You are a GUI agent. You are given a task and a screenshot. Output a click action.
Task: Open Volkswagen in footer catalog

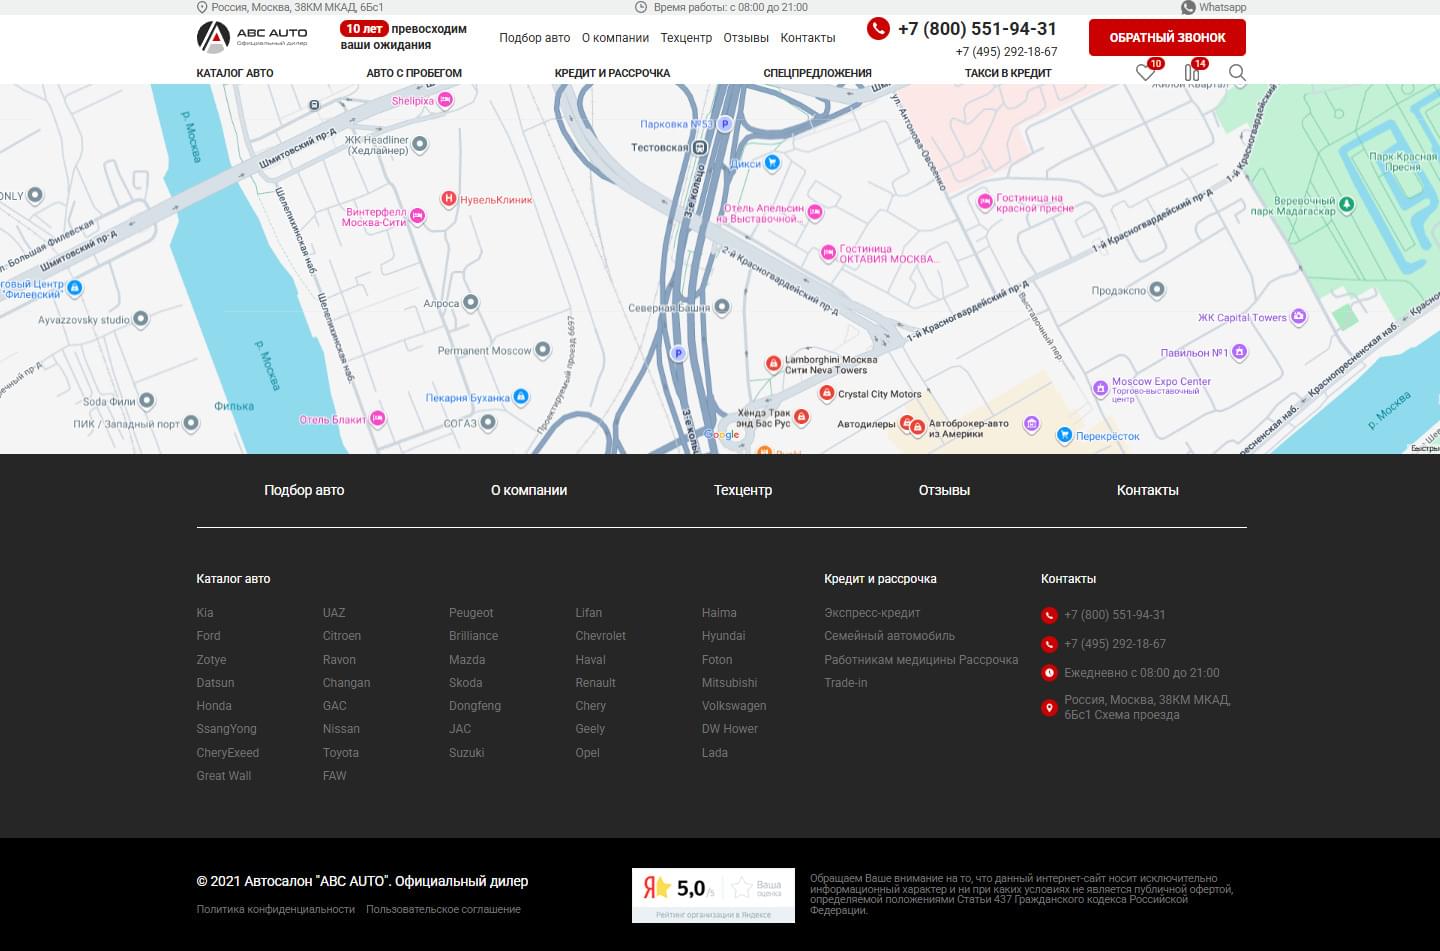point(734,706)
